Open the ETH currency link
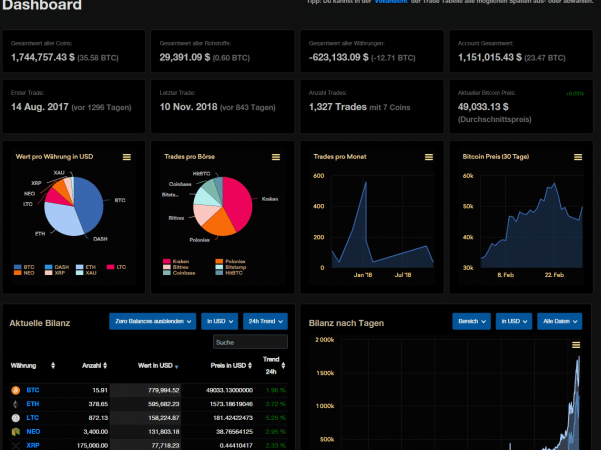601x450 pixels. tap(33, 404)
